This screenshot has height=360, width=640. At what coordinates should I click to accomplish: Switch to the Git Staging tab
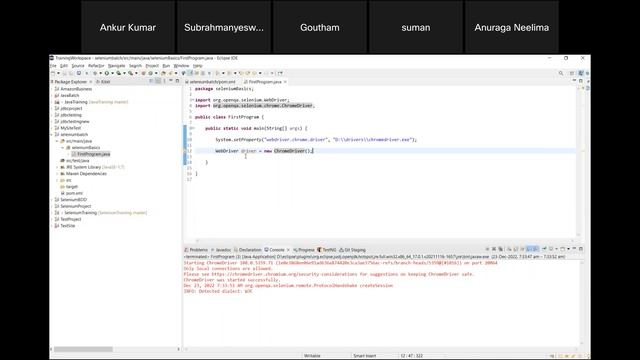[353, 250]
